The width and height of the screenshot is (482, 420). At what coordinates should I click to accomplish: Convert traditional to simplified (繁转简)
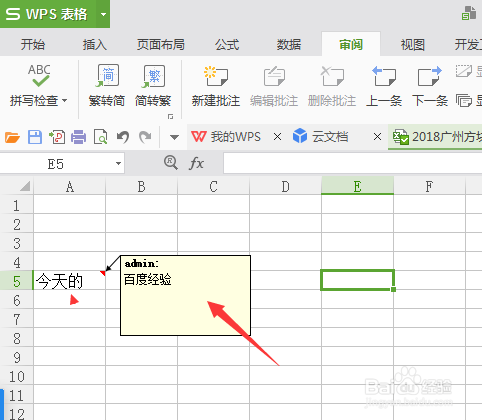pos(107,85)
